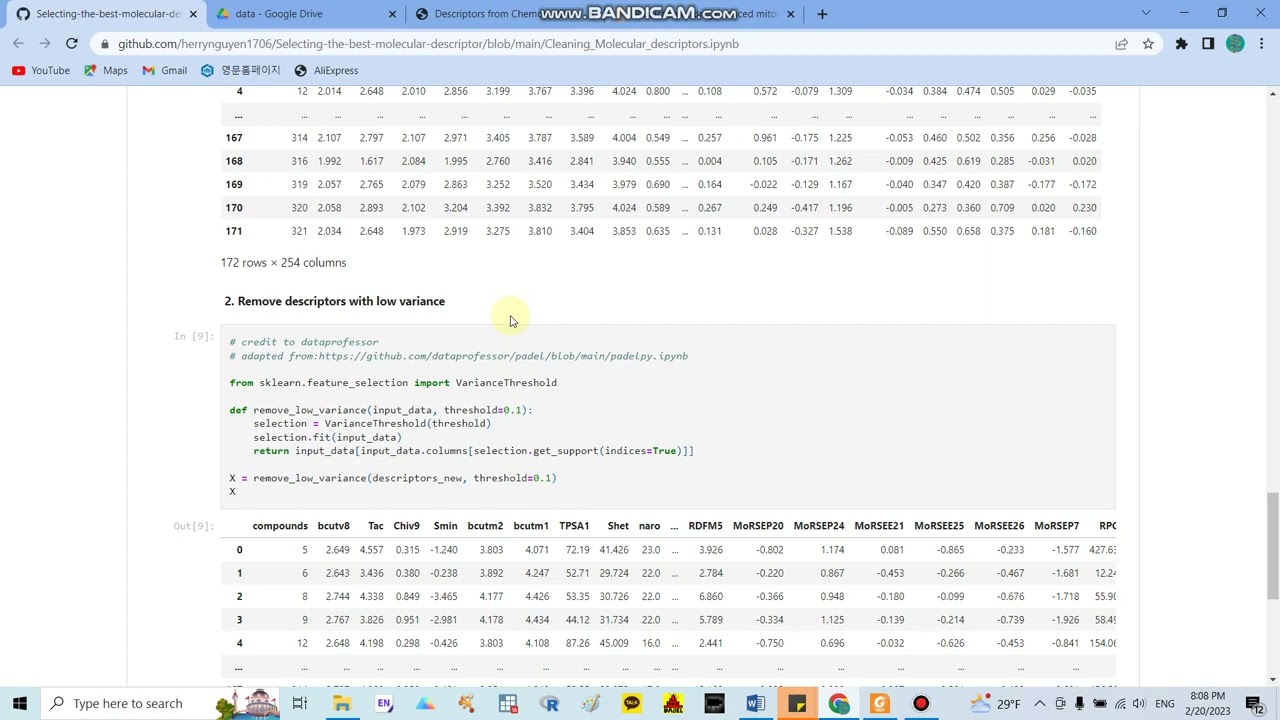Open the AliExpress bookmark
The width and height of the screenshot is (1280, 720).
[x=326, y=70]
